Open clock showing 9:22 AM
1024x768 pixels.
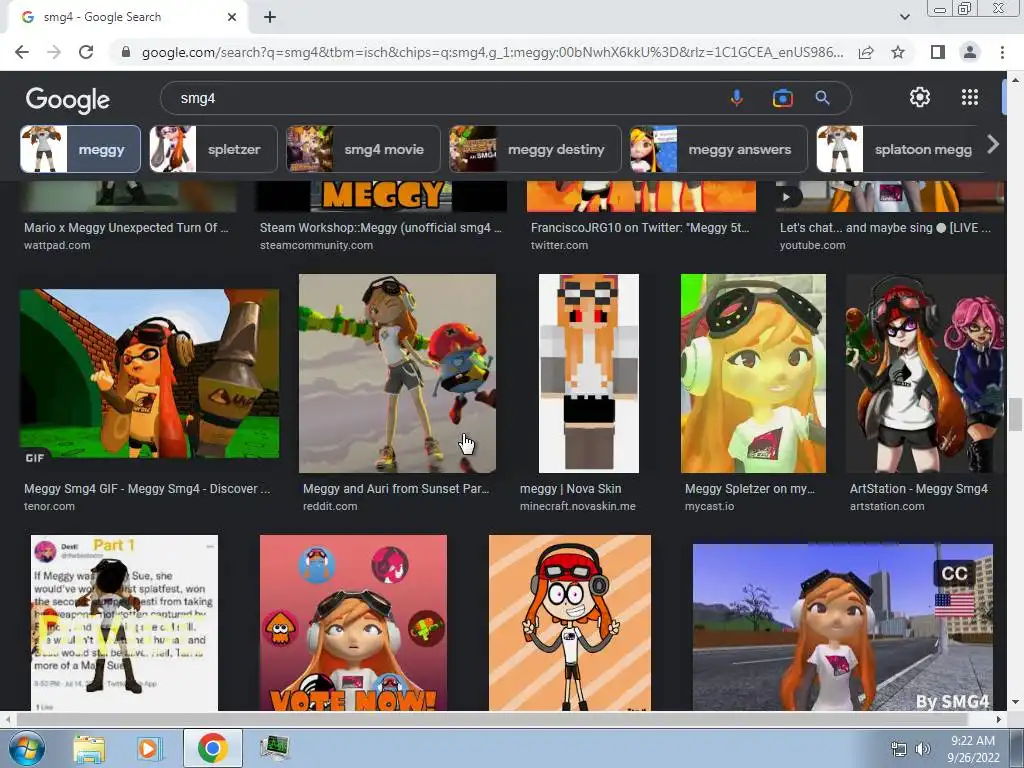(x=973, y=749)
